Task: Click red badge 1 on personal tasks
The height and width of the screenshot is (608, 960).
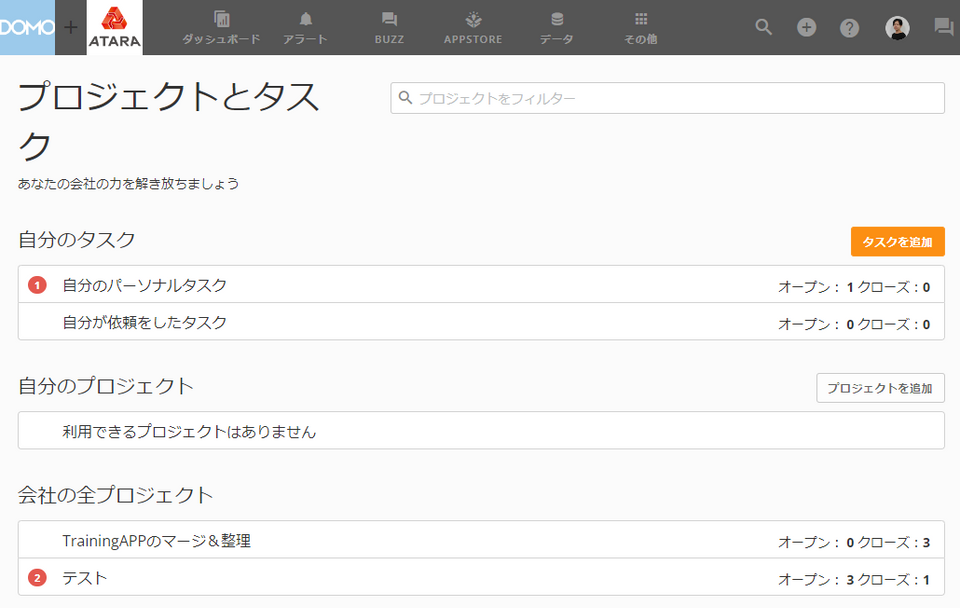Action: click(37, 285)
